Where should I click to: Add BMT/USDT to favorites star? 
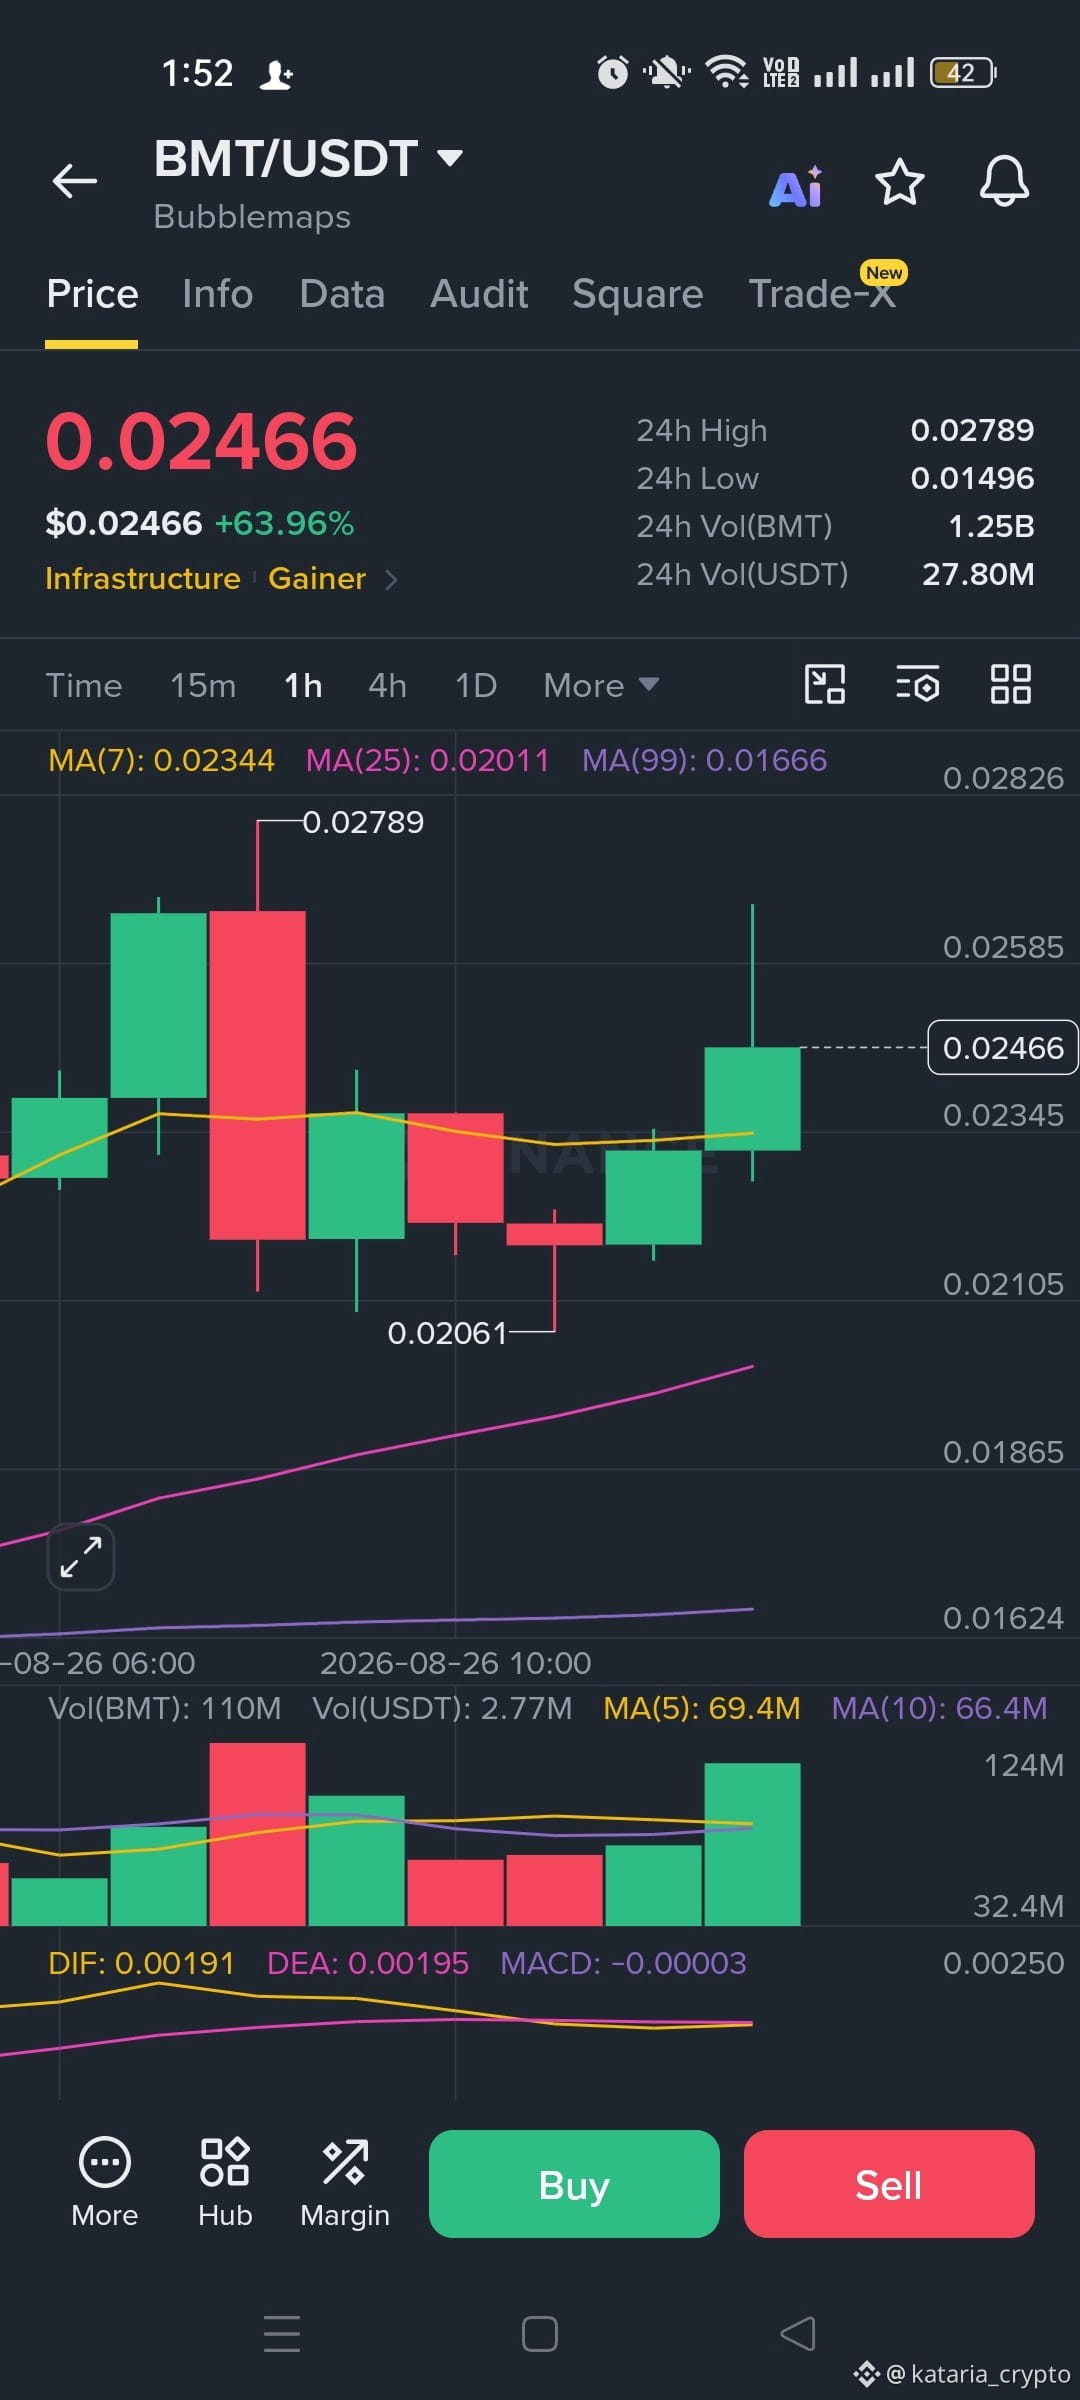(899, 182)
